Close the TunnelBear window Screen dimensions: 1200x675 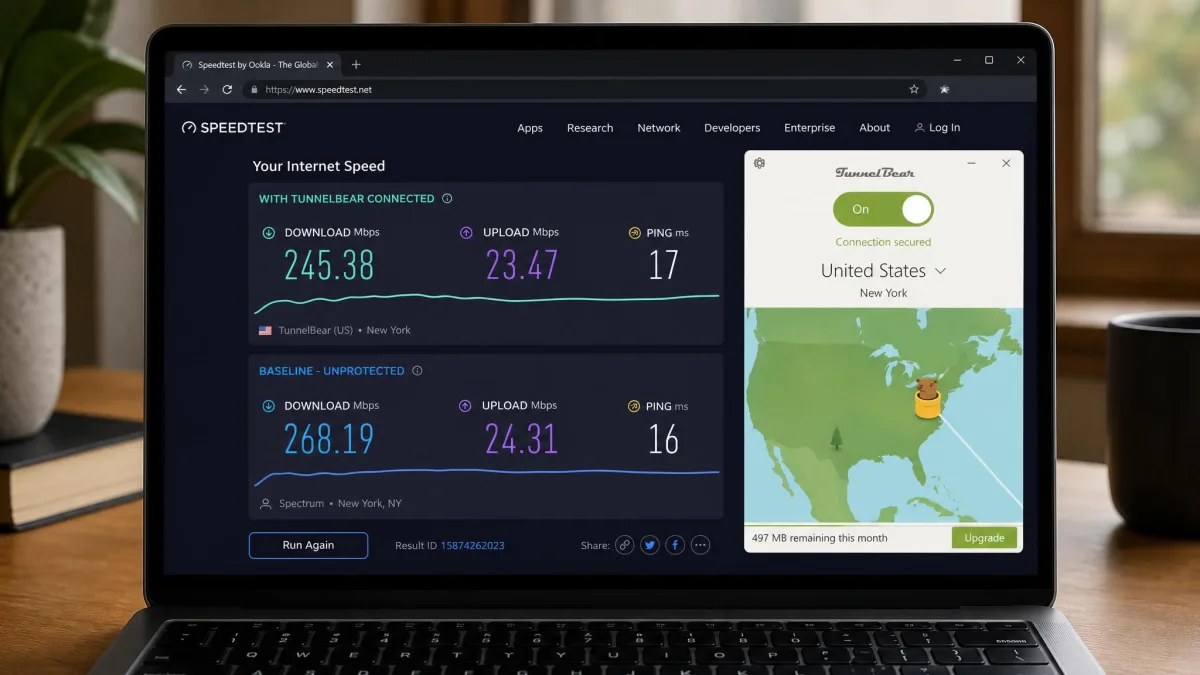(1006, 163)
